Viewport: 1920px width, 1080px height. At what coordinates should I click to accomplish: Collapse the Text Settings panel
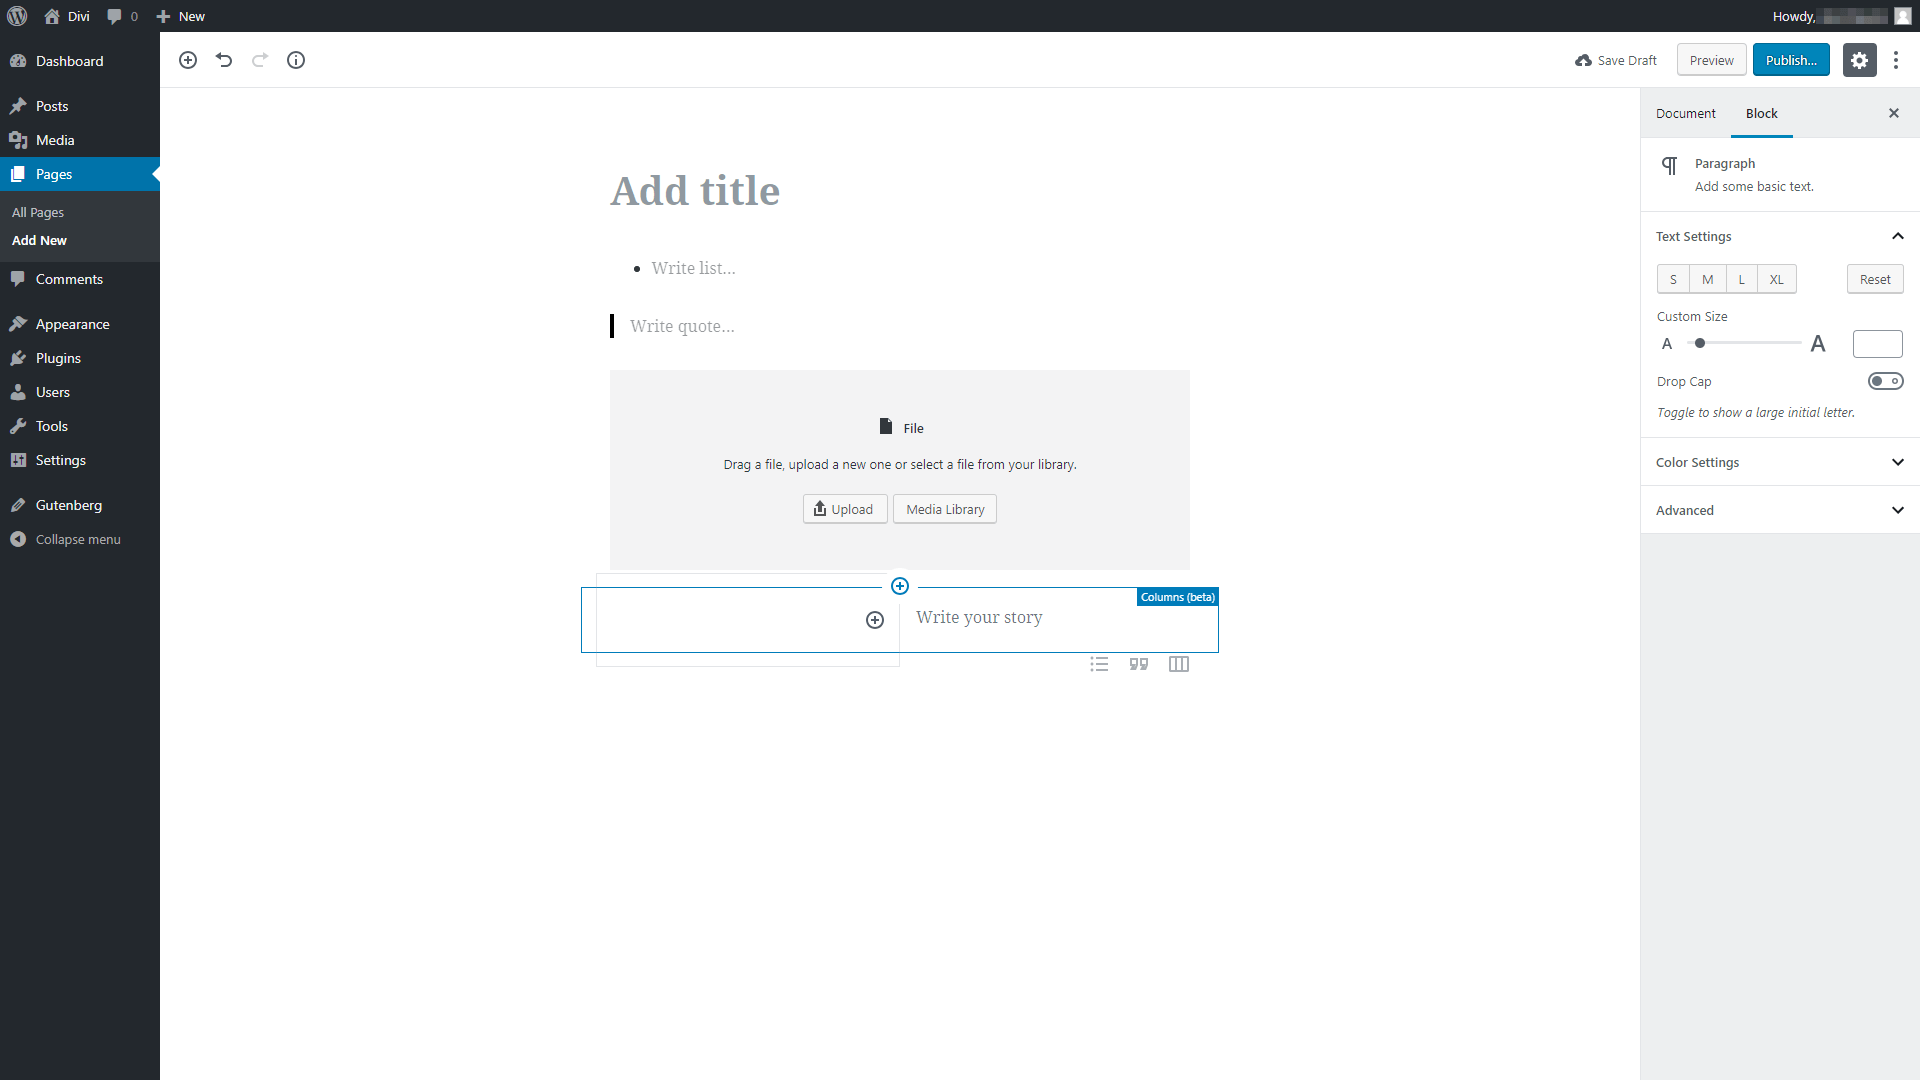[1898, 236]
